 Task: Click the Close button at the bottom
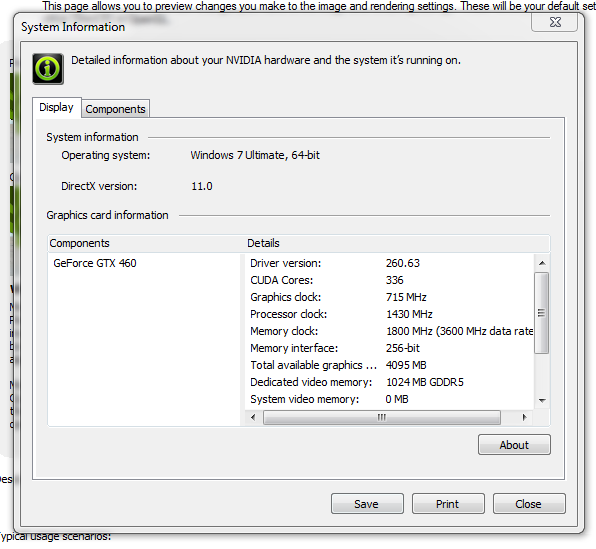coord(529,504)
